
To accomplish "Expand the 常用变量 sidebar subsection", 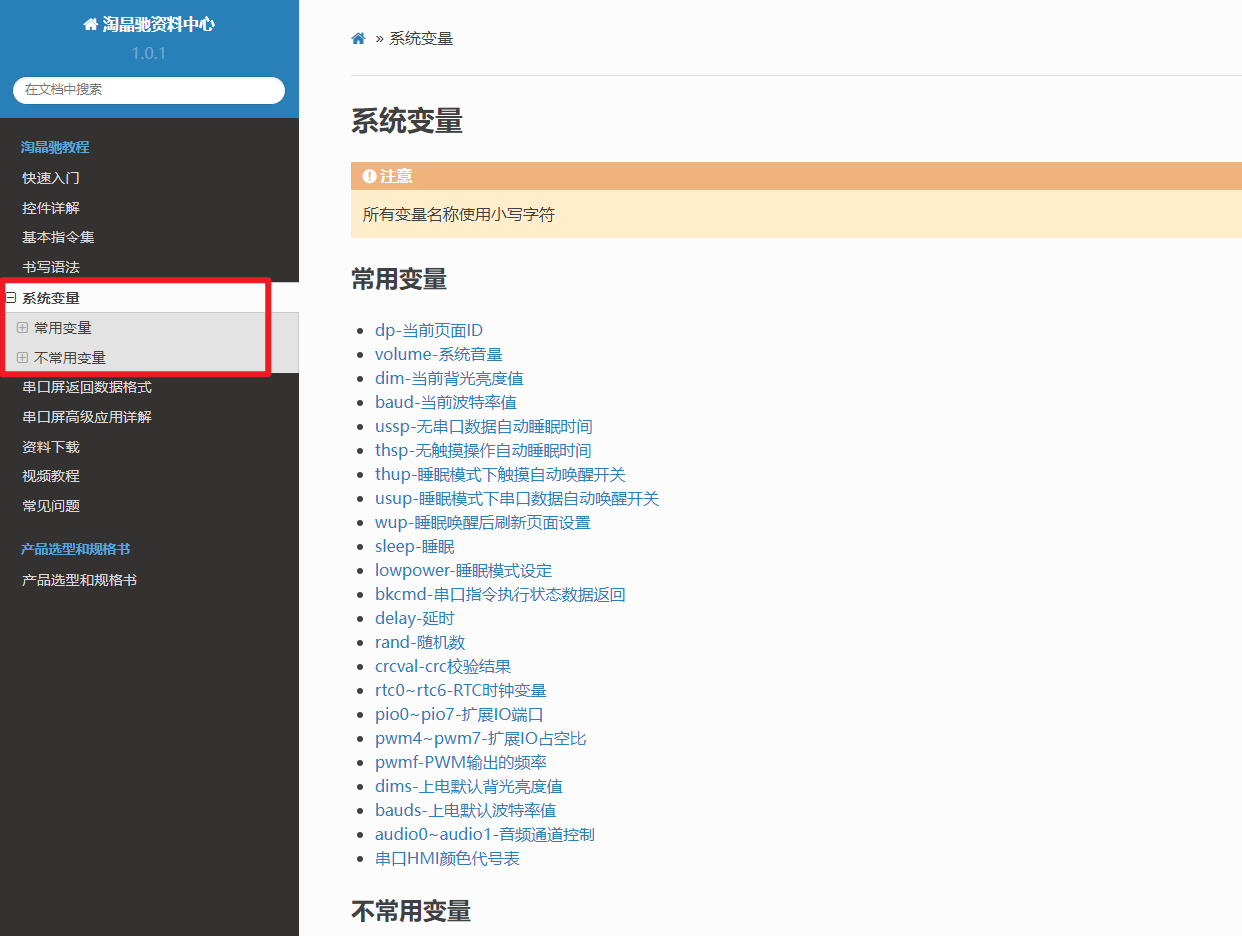I will [23, 328].
